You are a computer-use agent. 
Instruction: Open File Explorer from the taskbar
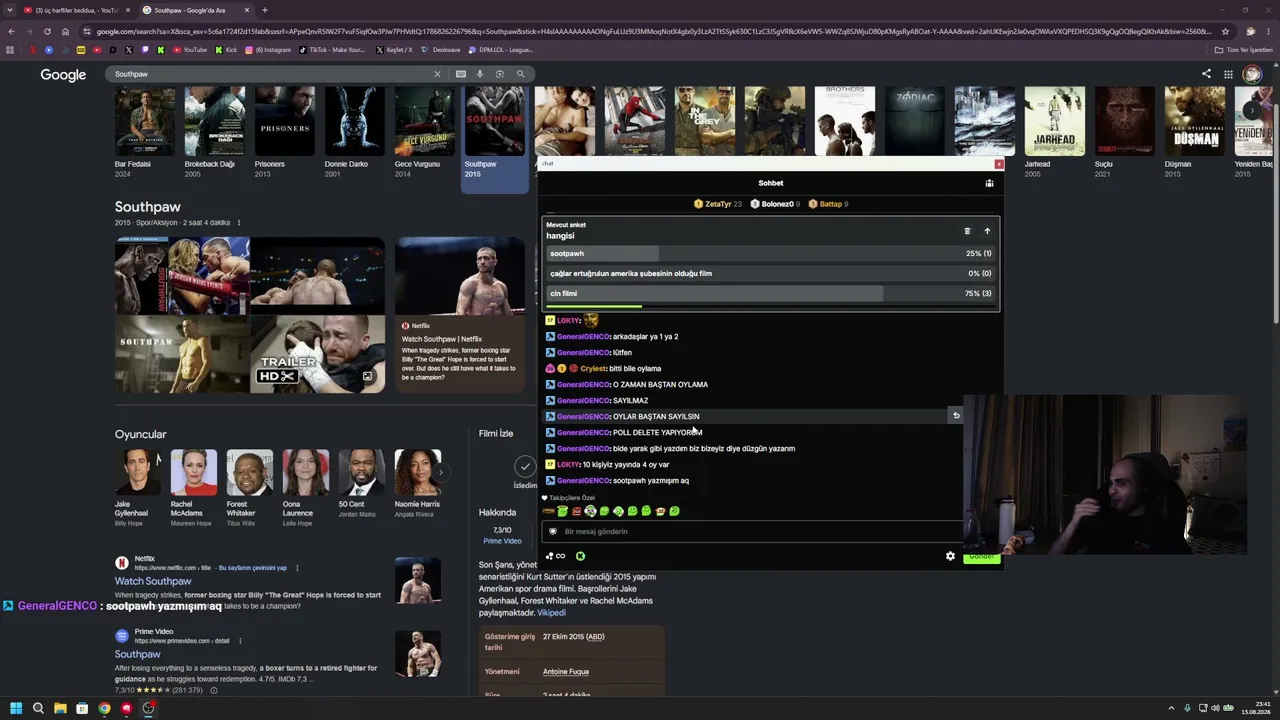pyautogui.click(x=60, y=708)
